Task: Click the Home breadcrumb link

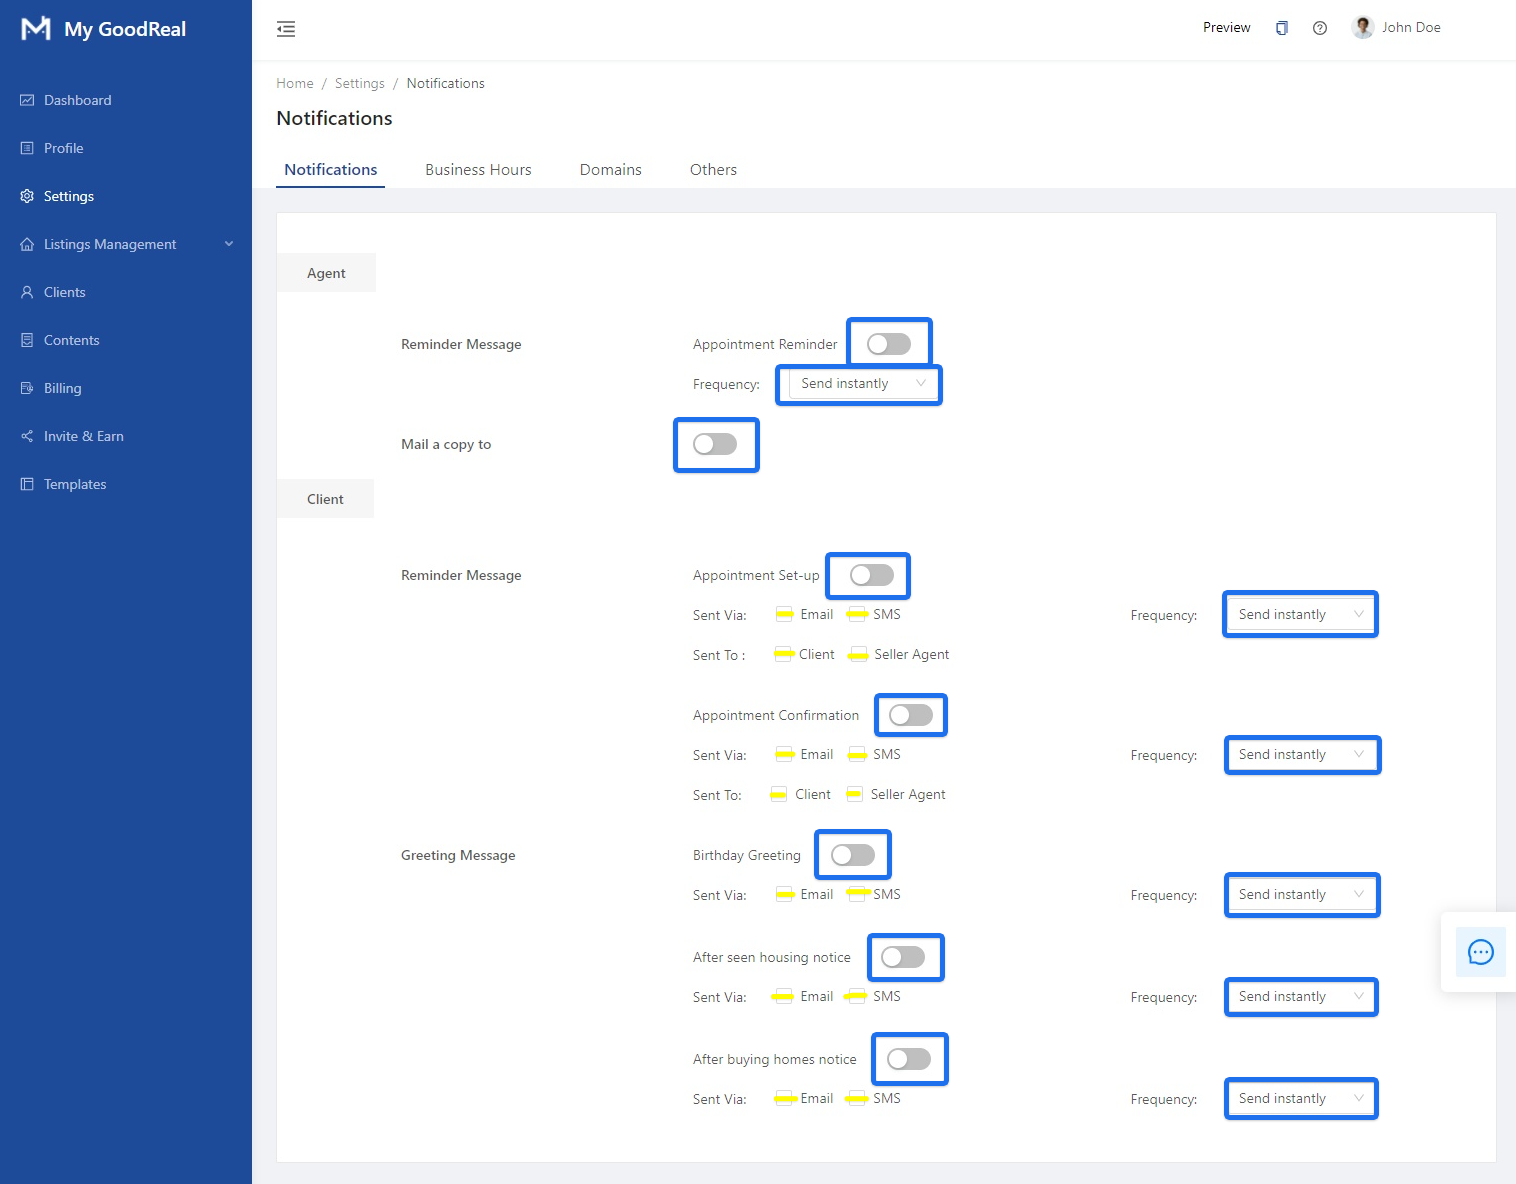Action: coord(294,83)
